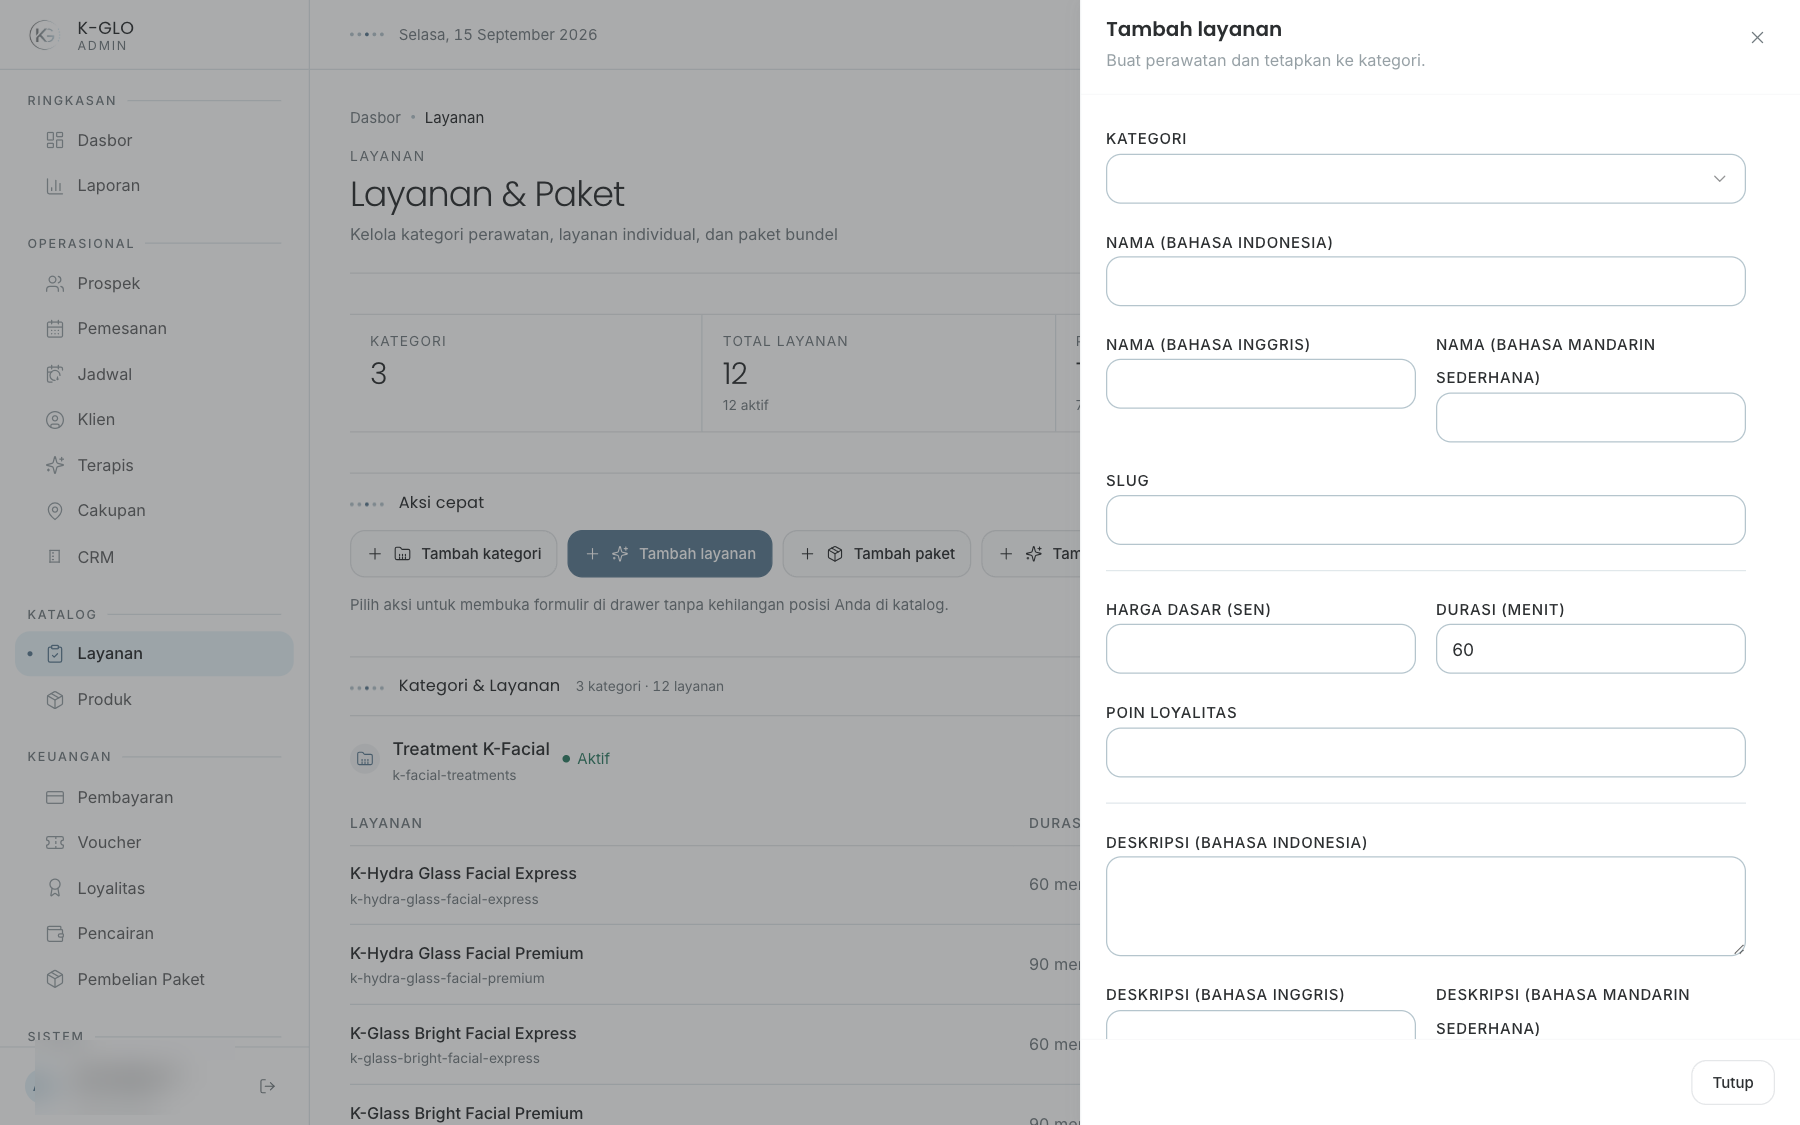Click the Tambah layanan quick action button
Viewport: 1800px width, 1125px height.
[x=669, y=553]
